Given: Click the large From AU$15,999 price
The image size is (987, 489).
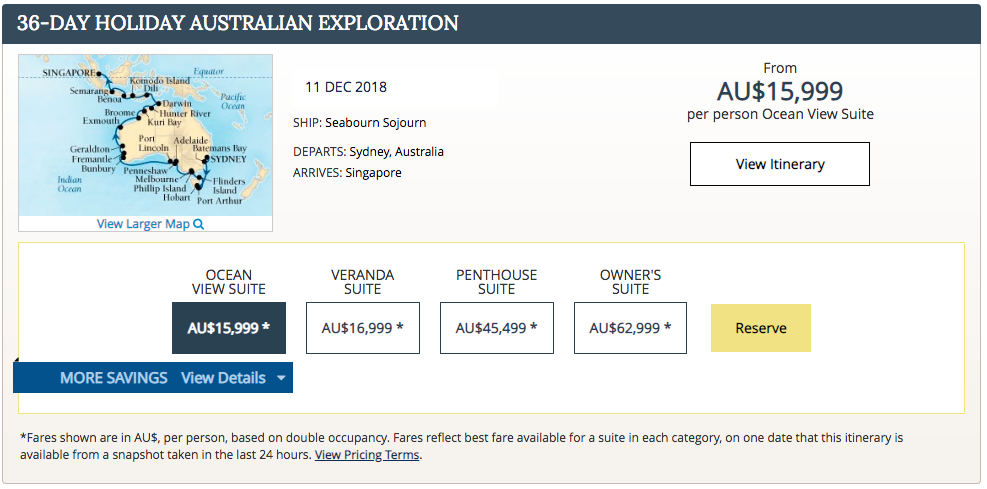Looking at the screenshot, I should [x=780, y=92].
